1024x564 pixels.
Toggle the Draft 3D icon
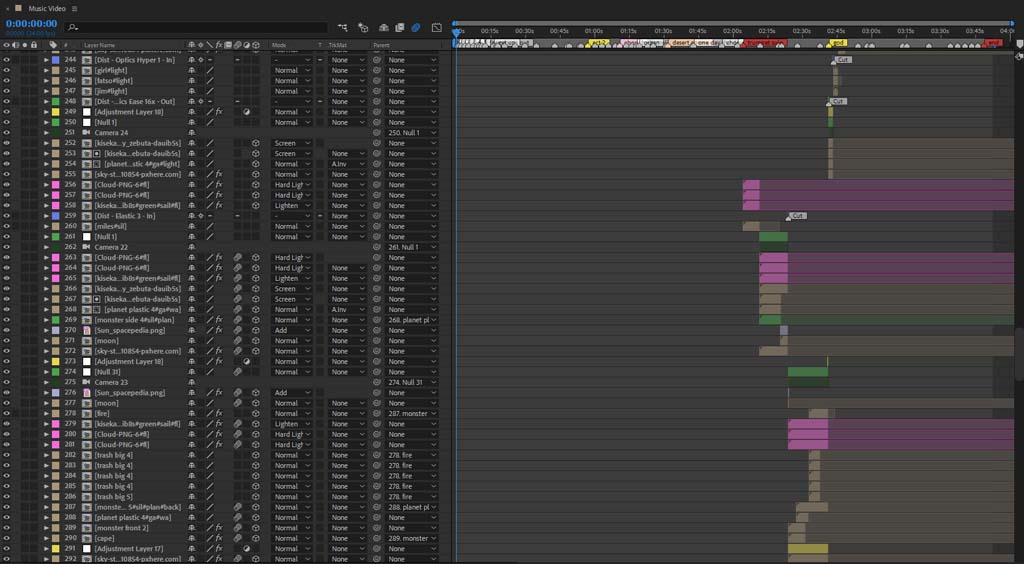click(x=363, y=27)
